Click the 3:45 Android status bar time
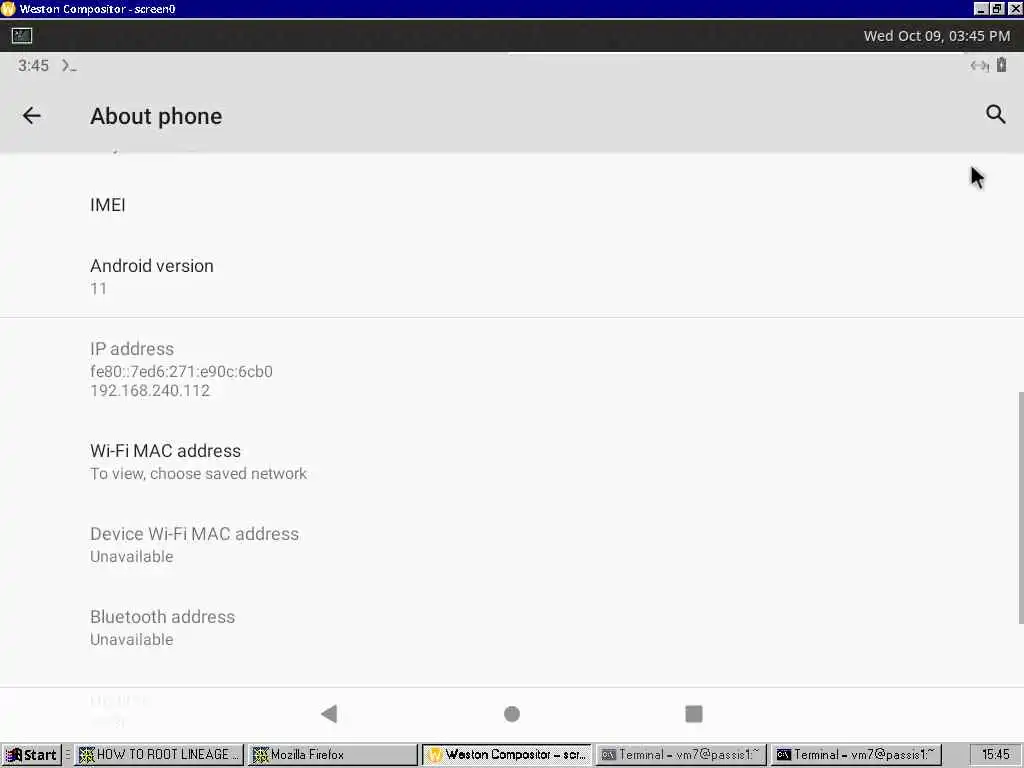This screenshot has height=768, width=1024. (33, 65)
